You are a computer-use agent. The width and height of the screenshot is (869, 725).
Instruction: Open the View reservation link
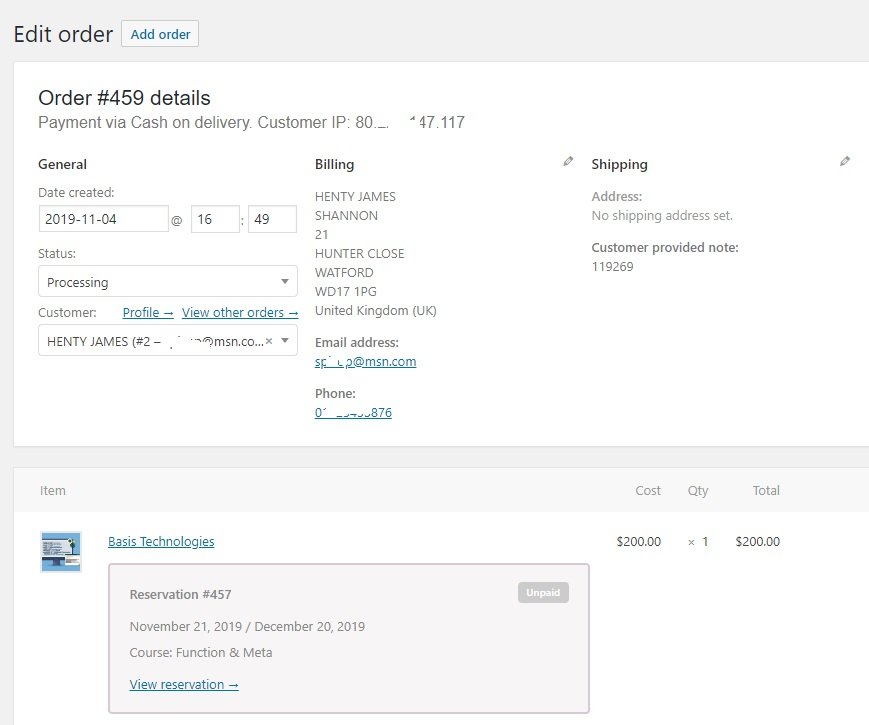pos(184,685)
